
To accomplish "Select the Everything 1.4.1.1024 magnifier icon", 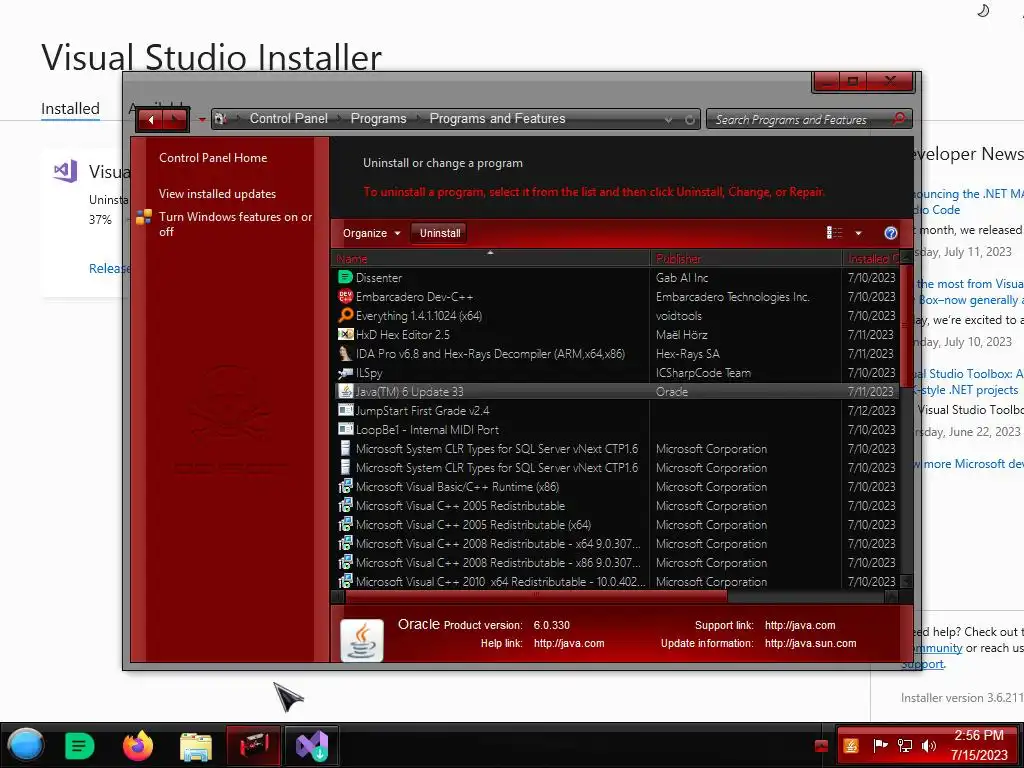I will [x=345, y=315].
